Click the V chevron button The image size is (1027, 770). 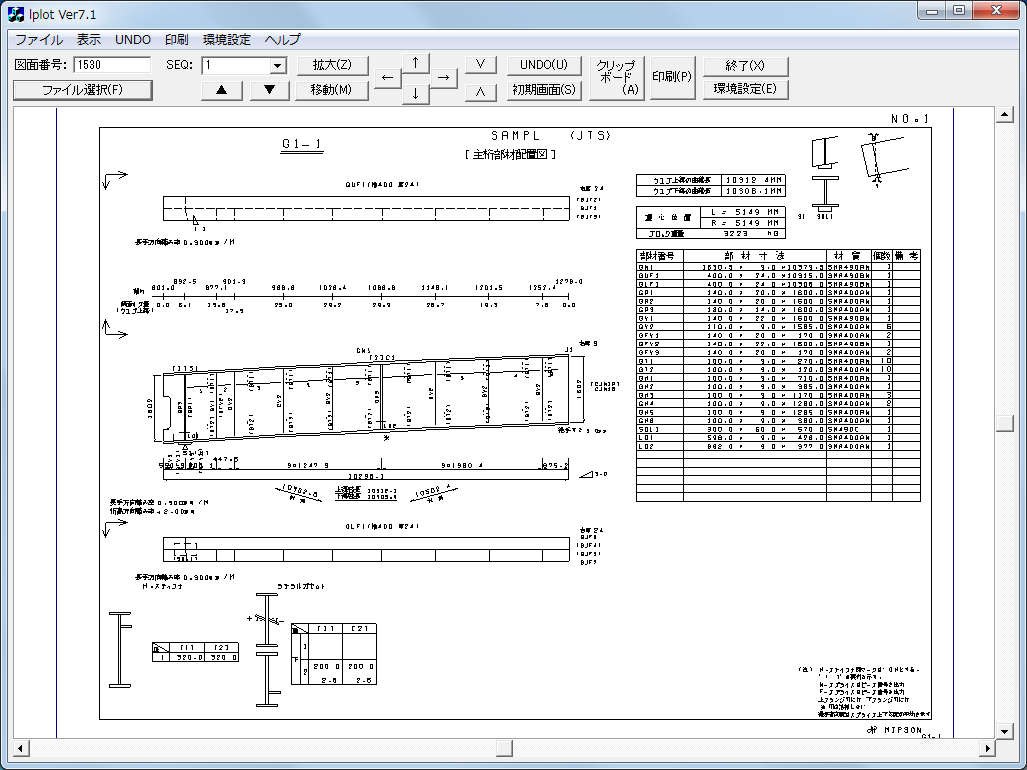[x=481, y=65]
